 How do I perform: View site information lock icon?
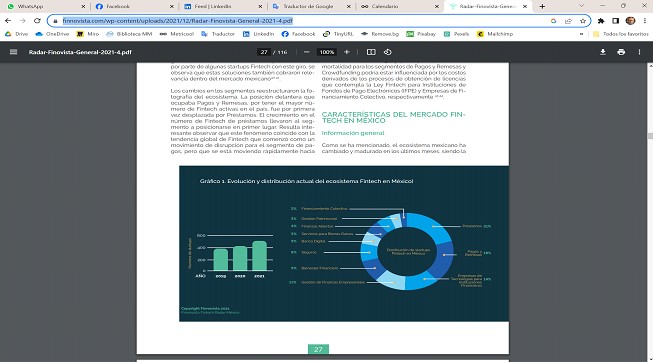[55, 21]
